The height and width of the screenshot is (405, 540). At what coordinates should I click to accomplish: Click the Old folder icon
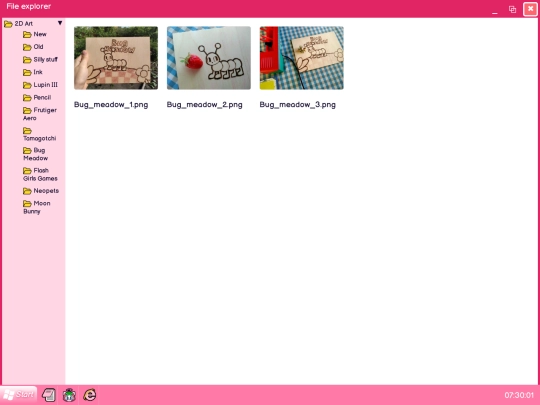[27, 47]
